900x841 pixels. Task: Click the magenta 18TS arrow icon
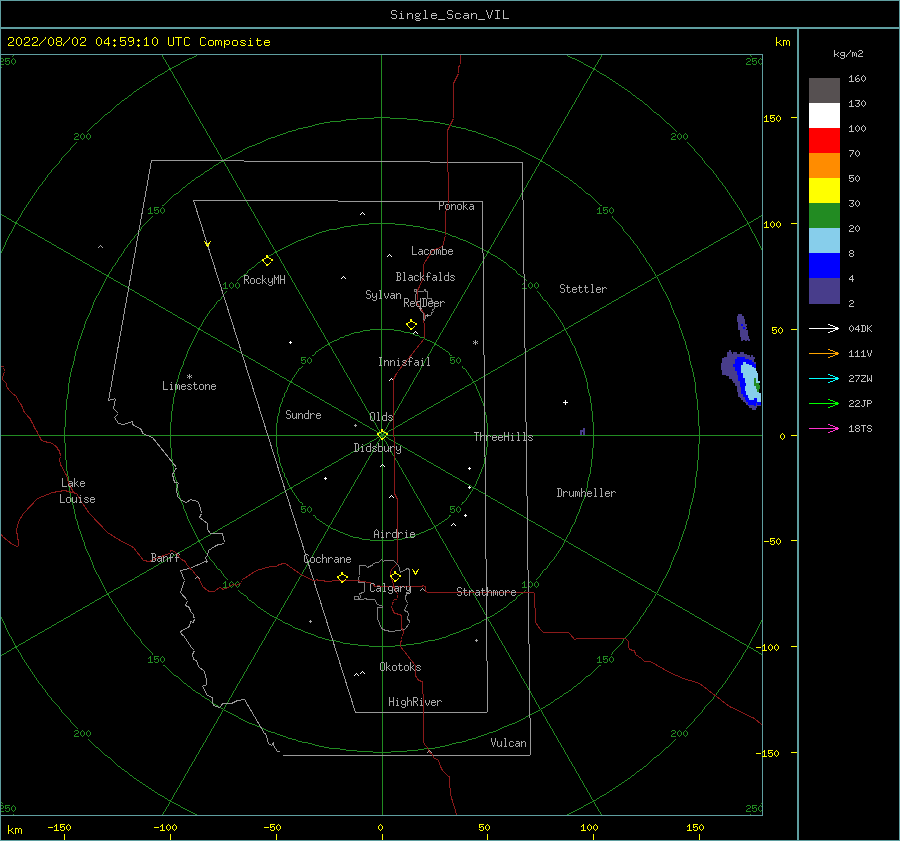click(824, 428)
